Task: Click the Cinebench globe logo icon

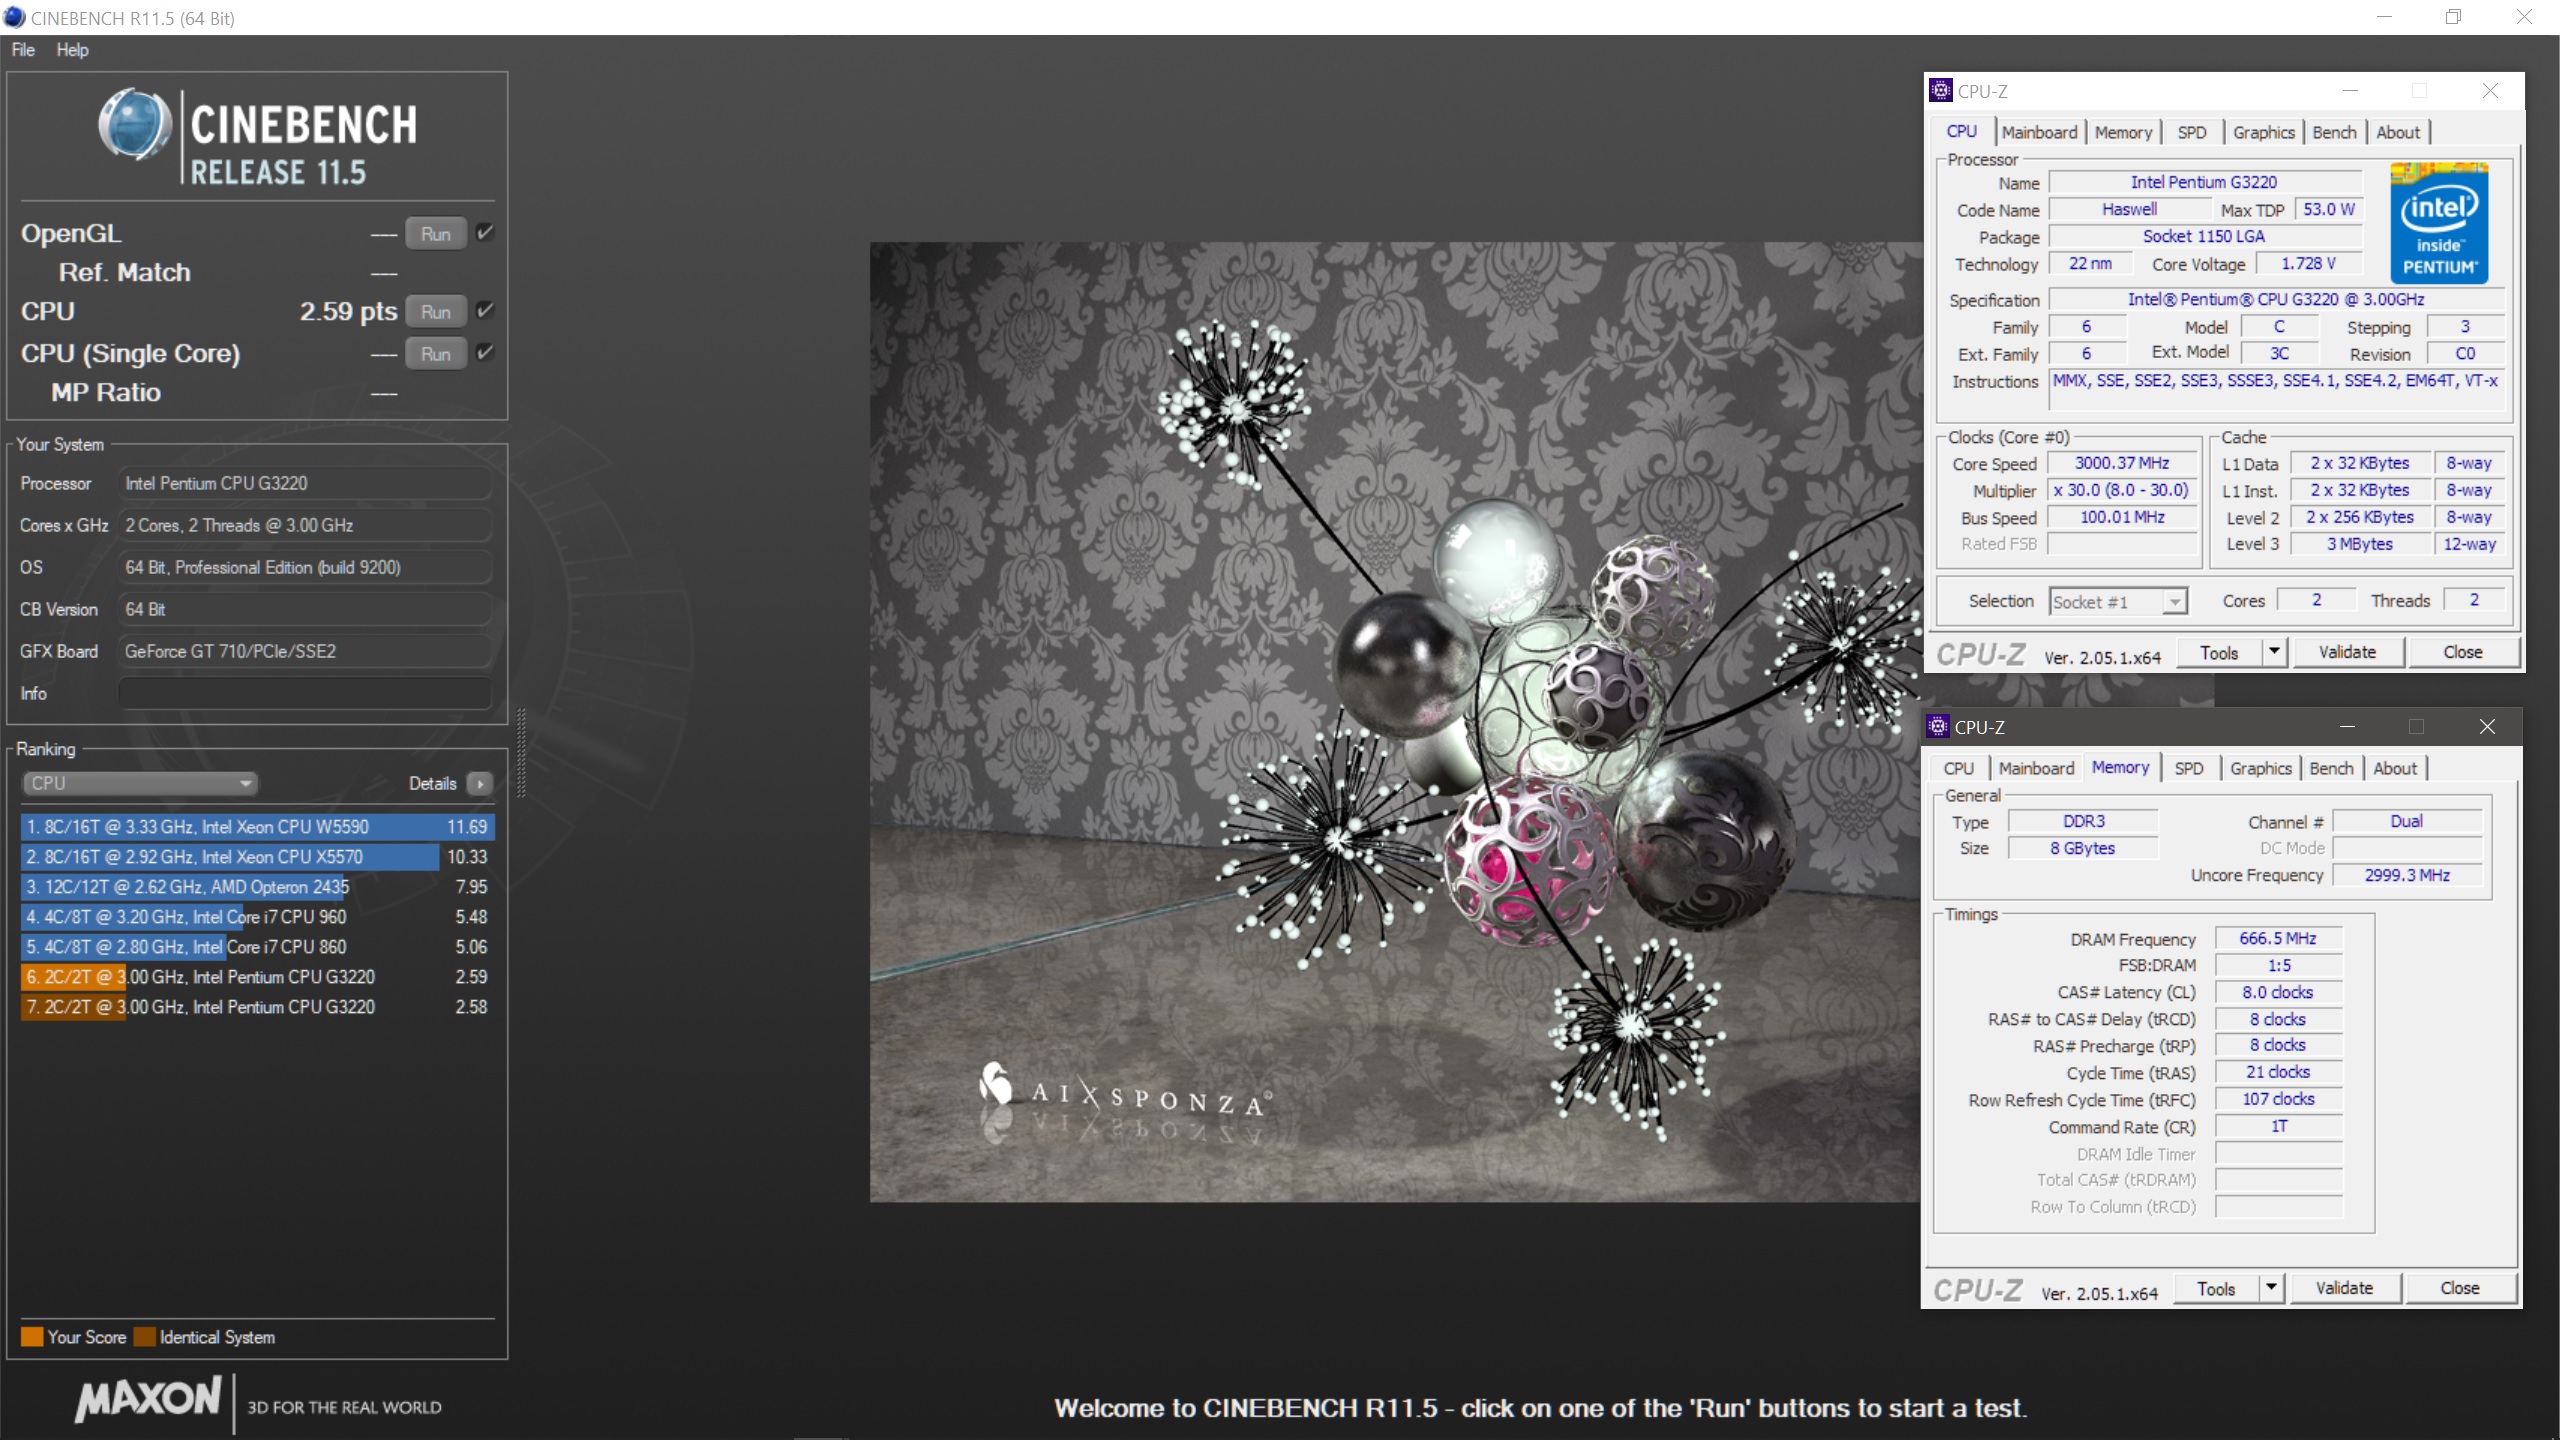Action: coord(135,124)
